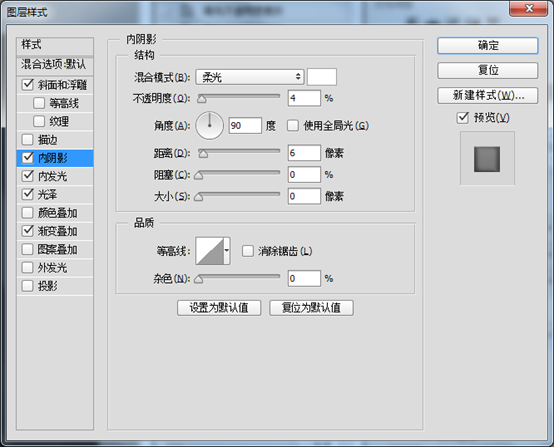Screen dimensions: 554x447
Task: Uncheck the 内阴影 style checkbox
Action: click(28, 158)
